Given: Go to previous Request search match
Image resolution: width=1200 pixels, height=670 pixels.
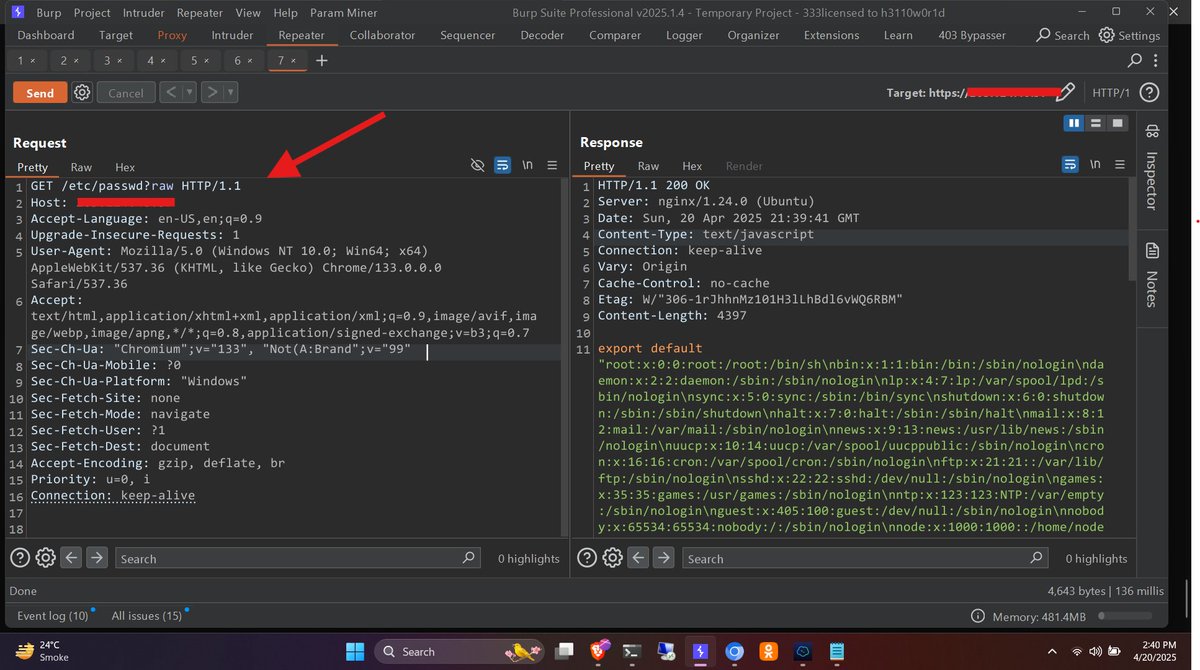Looking at the screenshot, I should pyautogui.click(x=71, y=558).
